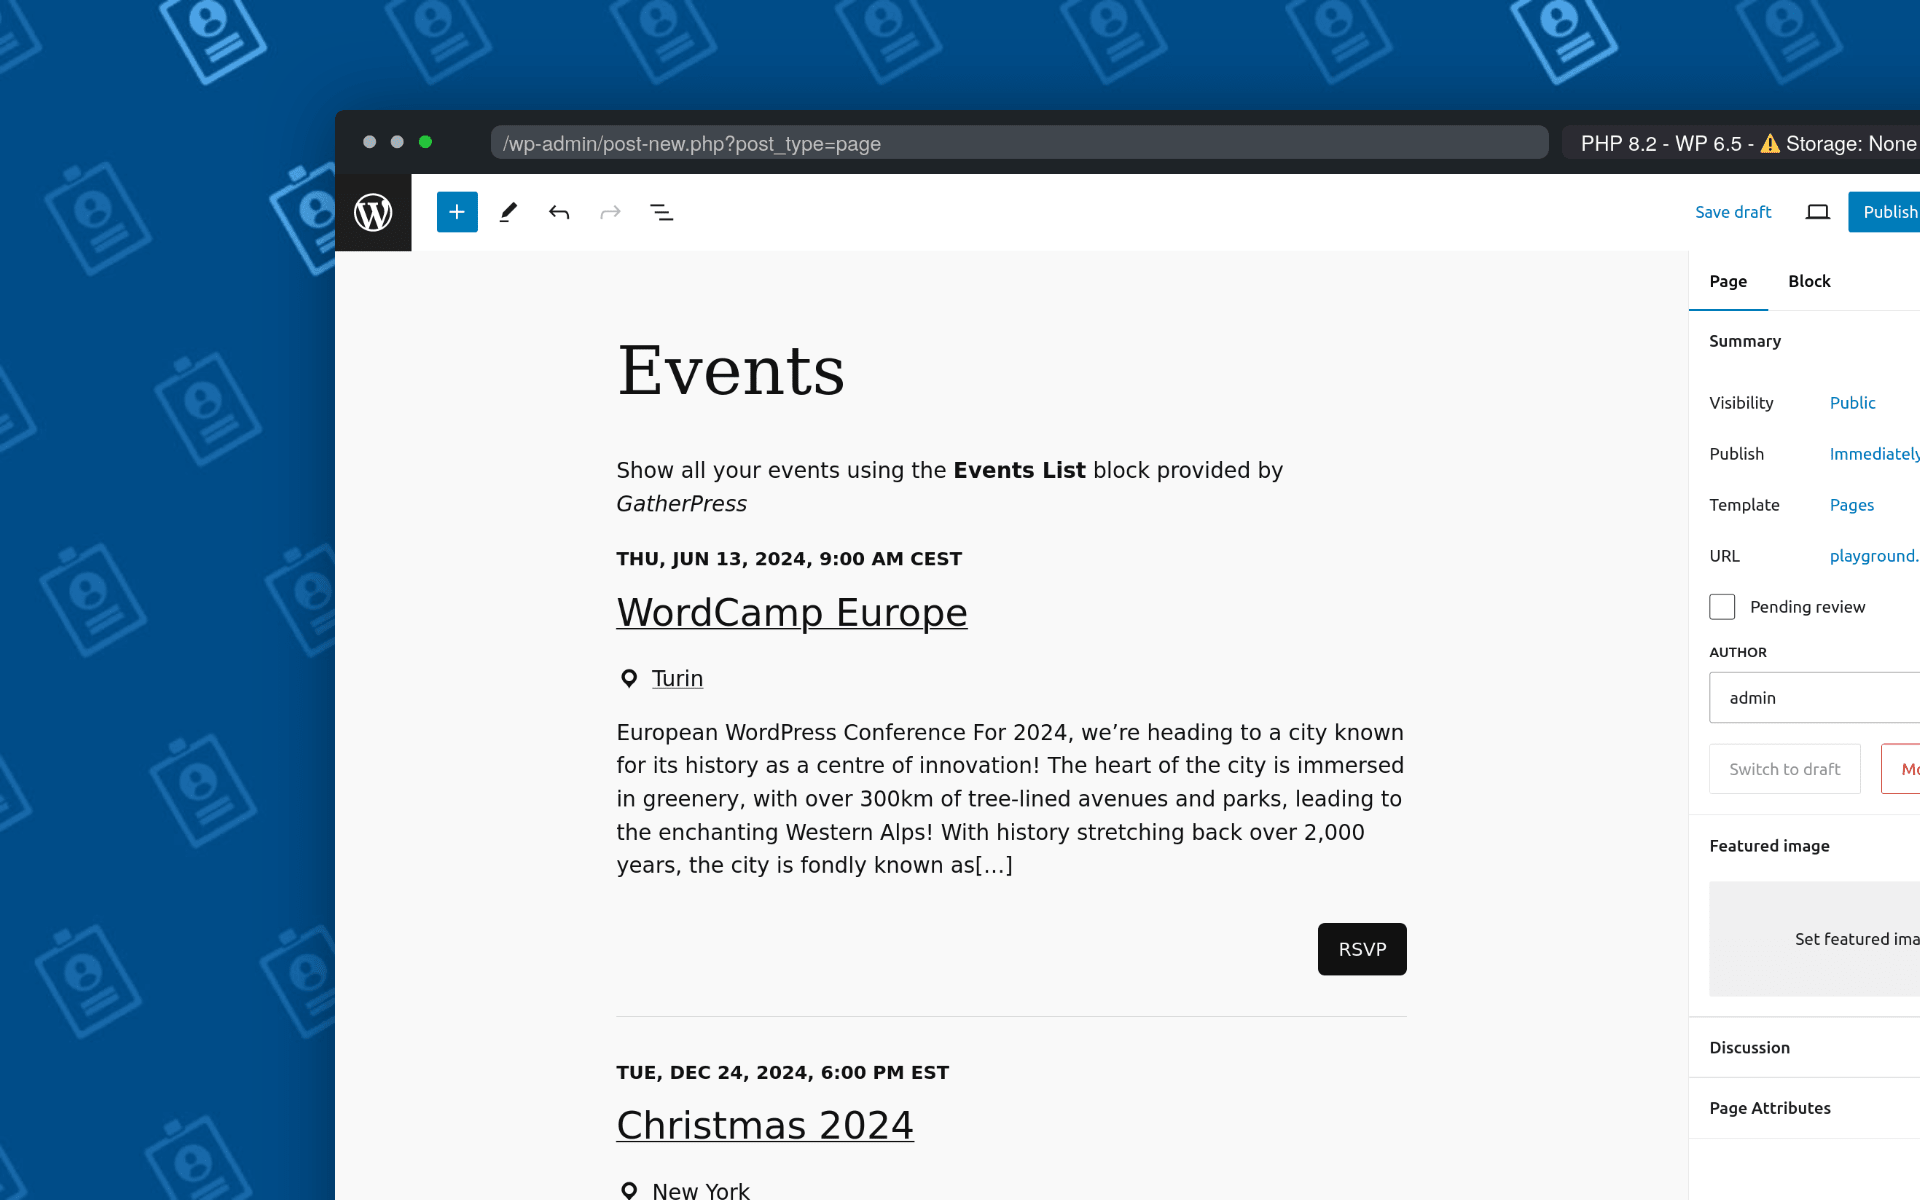Switch to the Block tab

click(1808, 281)
